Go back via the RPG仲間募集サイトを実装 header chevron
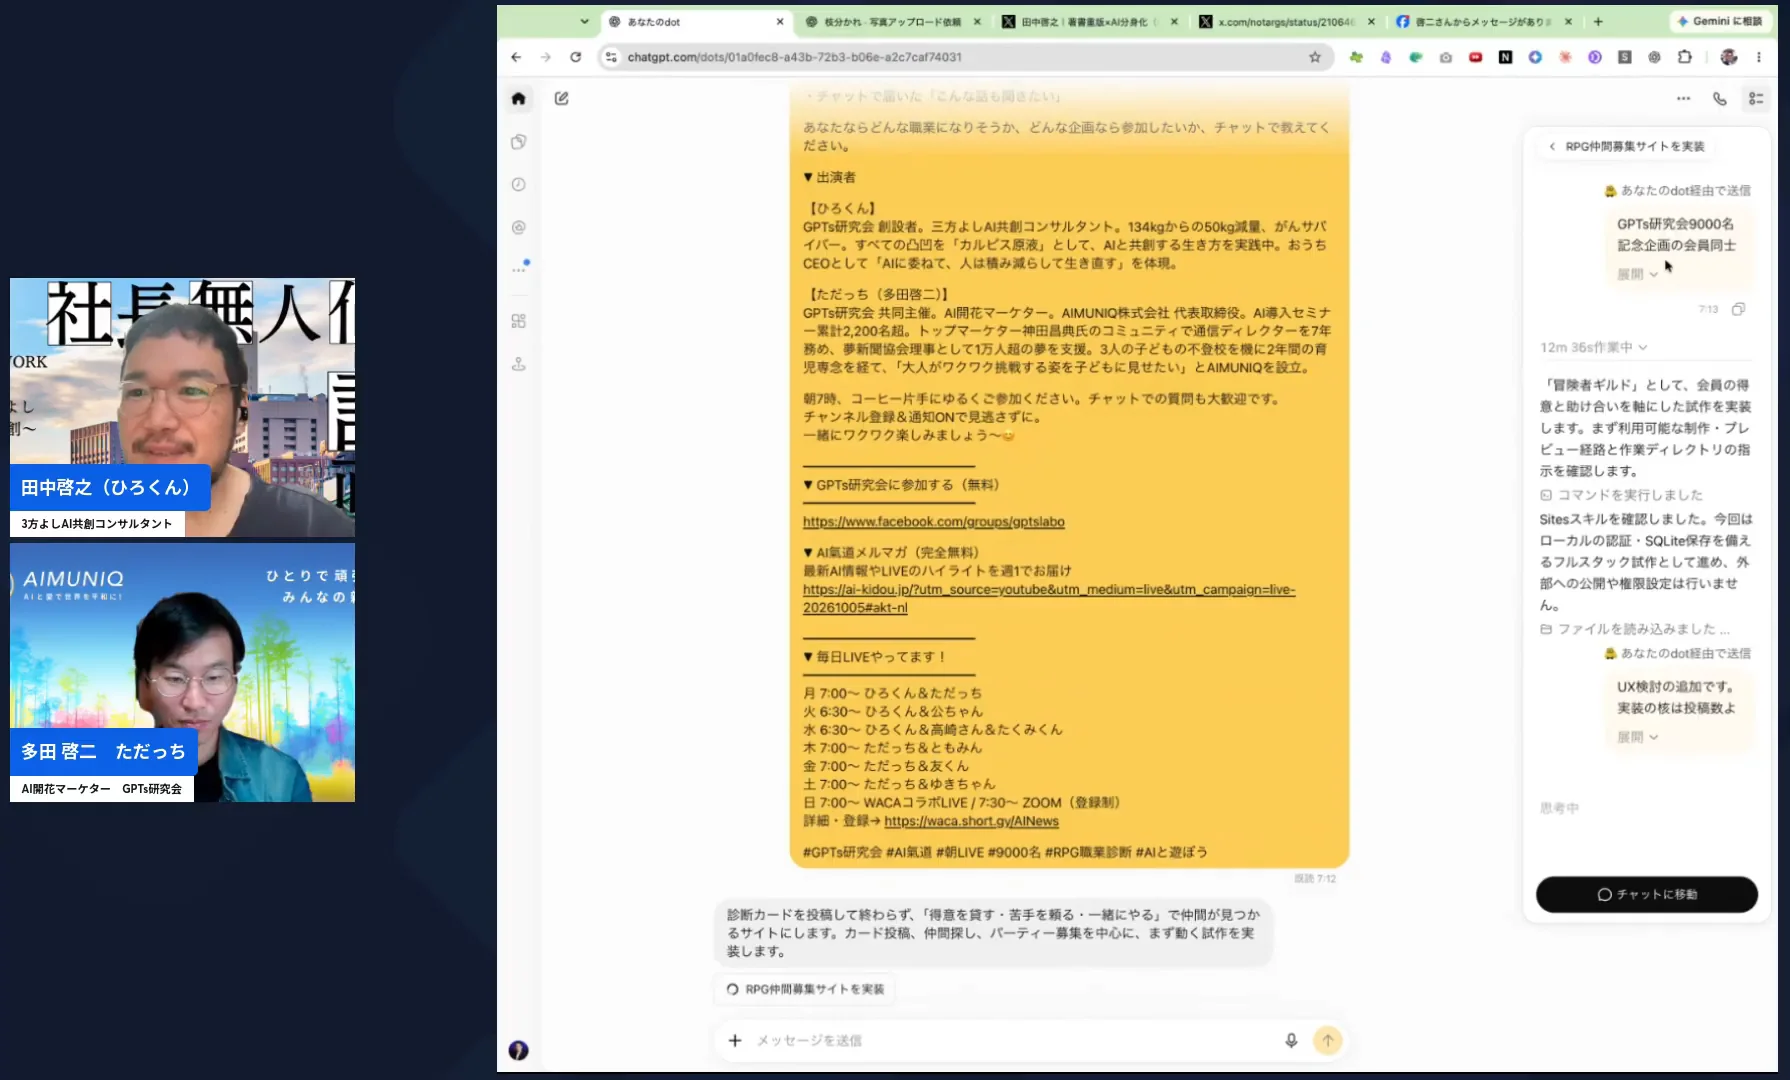Image resolution: width=1790 pixels, height=1080 pixels. (1552, 146)
